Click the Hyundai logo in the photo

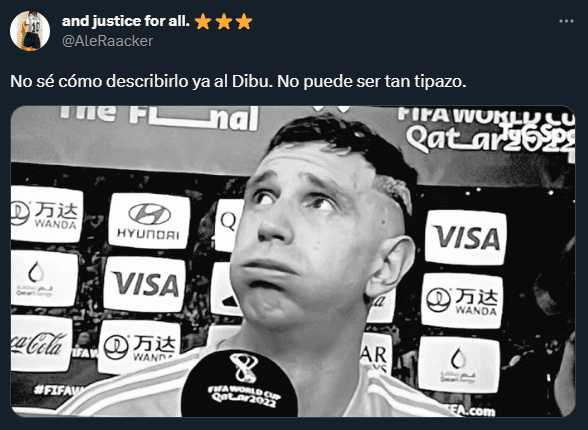[149, 221]
